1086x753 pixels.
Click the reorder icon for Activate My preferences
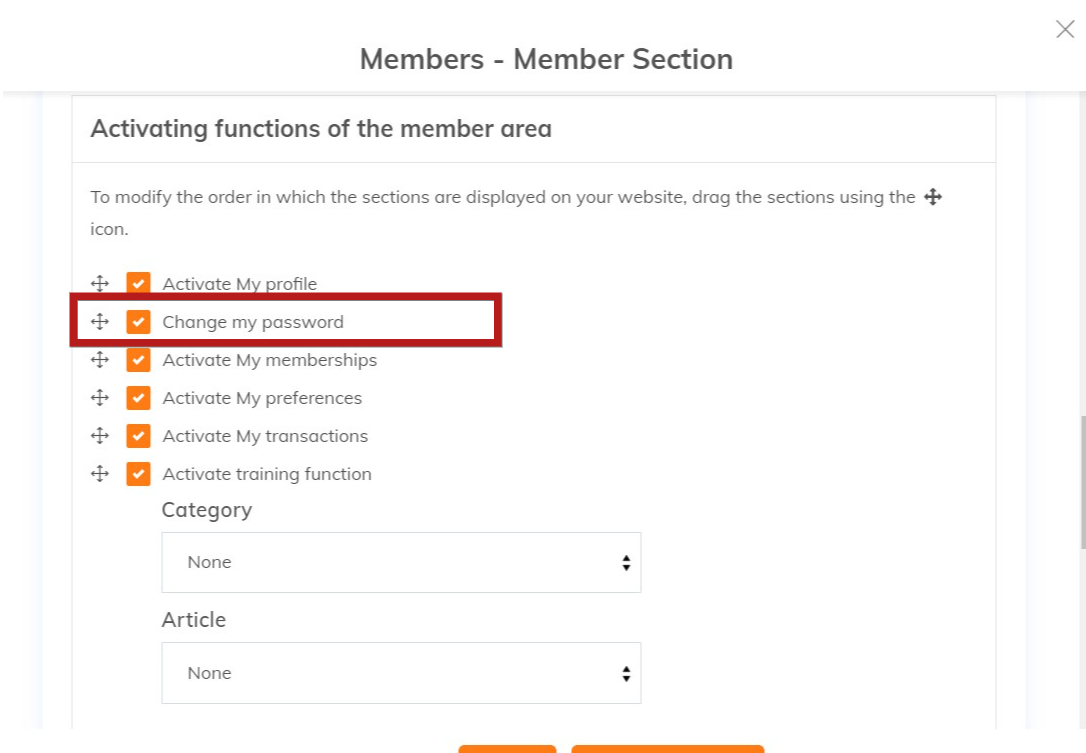tap(99, 398)
